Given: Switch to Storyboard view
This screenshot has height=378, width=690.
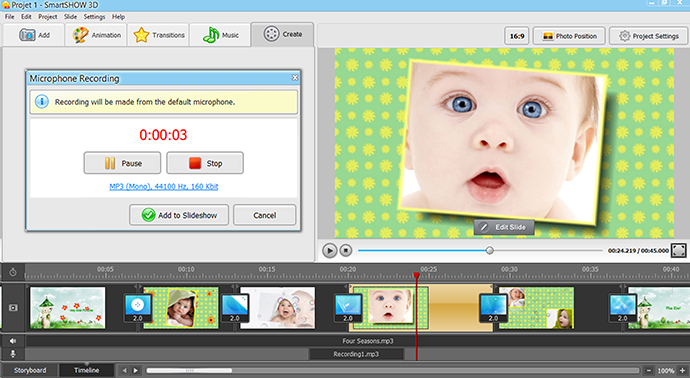Looking at the screenshot, I should 30,370.
